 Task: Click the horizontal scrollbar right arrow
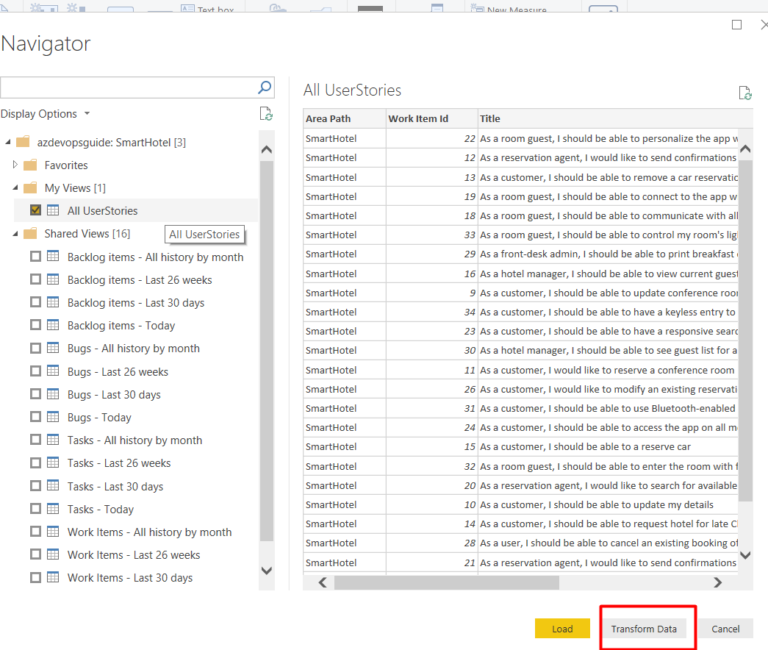click(718, 582)
